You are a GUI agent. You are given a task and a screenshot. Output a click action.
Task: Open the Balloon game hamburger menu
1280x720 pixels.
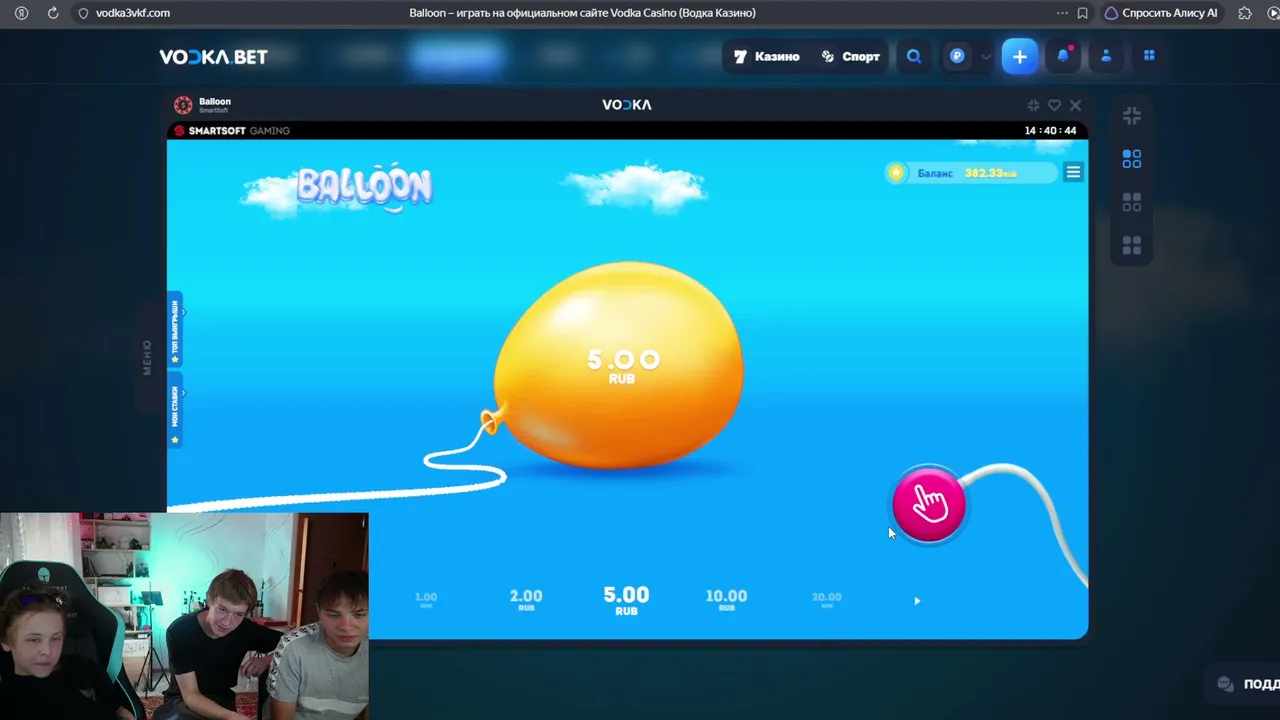1073,172
